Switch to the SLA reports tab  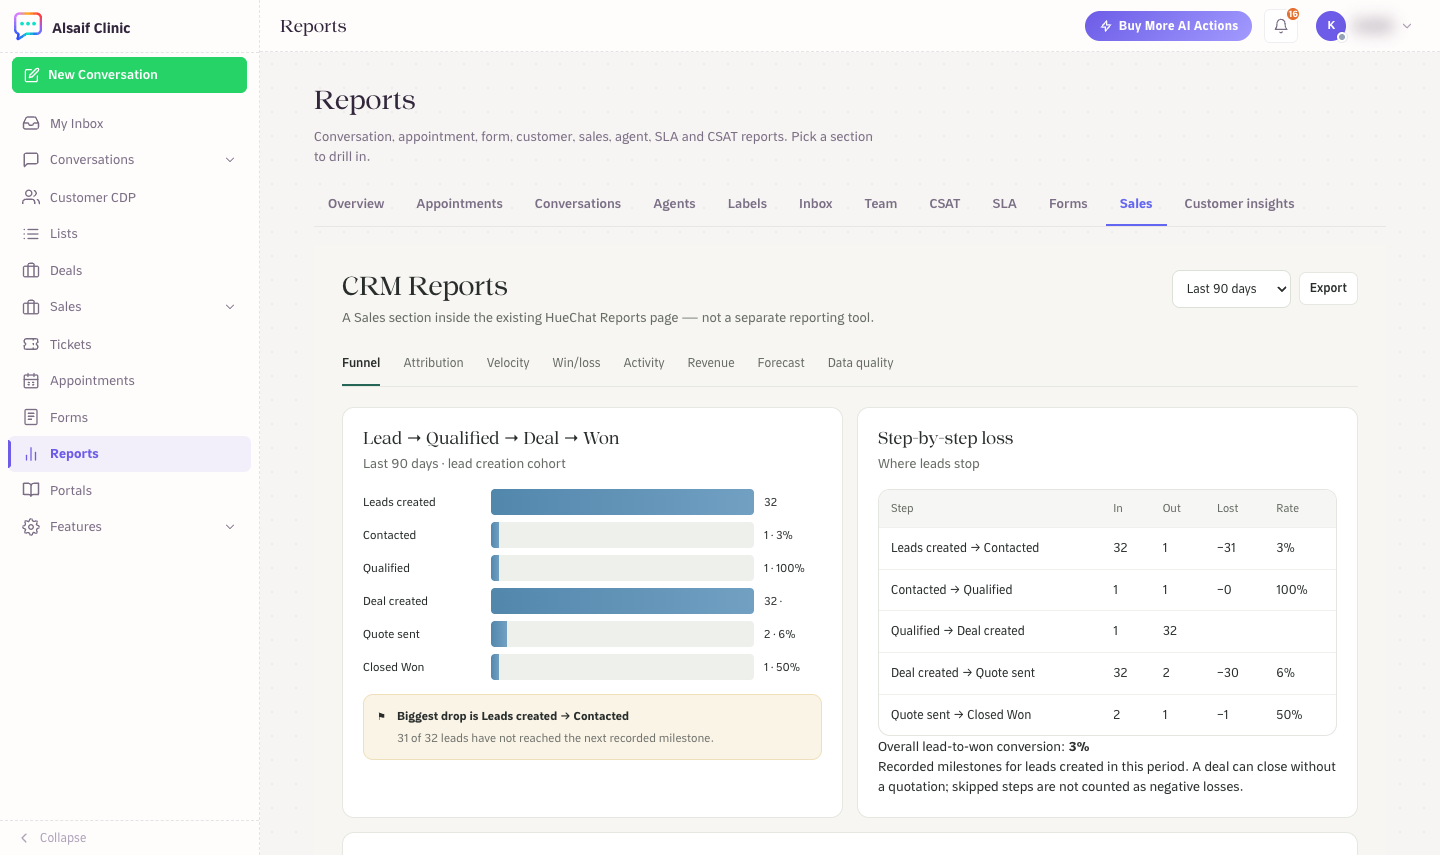tap(1004, 204)
